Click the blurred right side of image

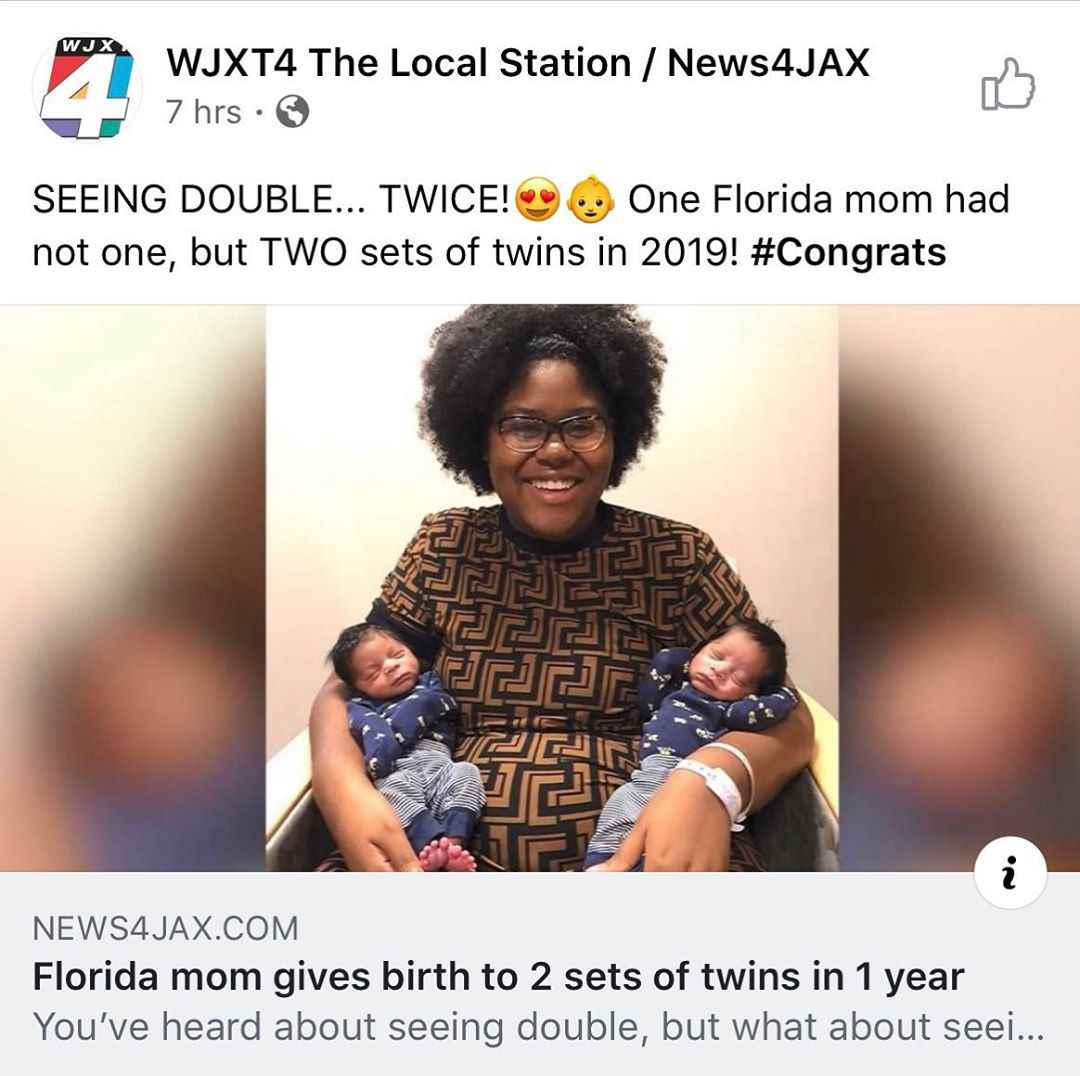[959, 588]
